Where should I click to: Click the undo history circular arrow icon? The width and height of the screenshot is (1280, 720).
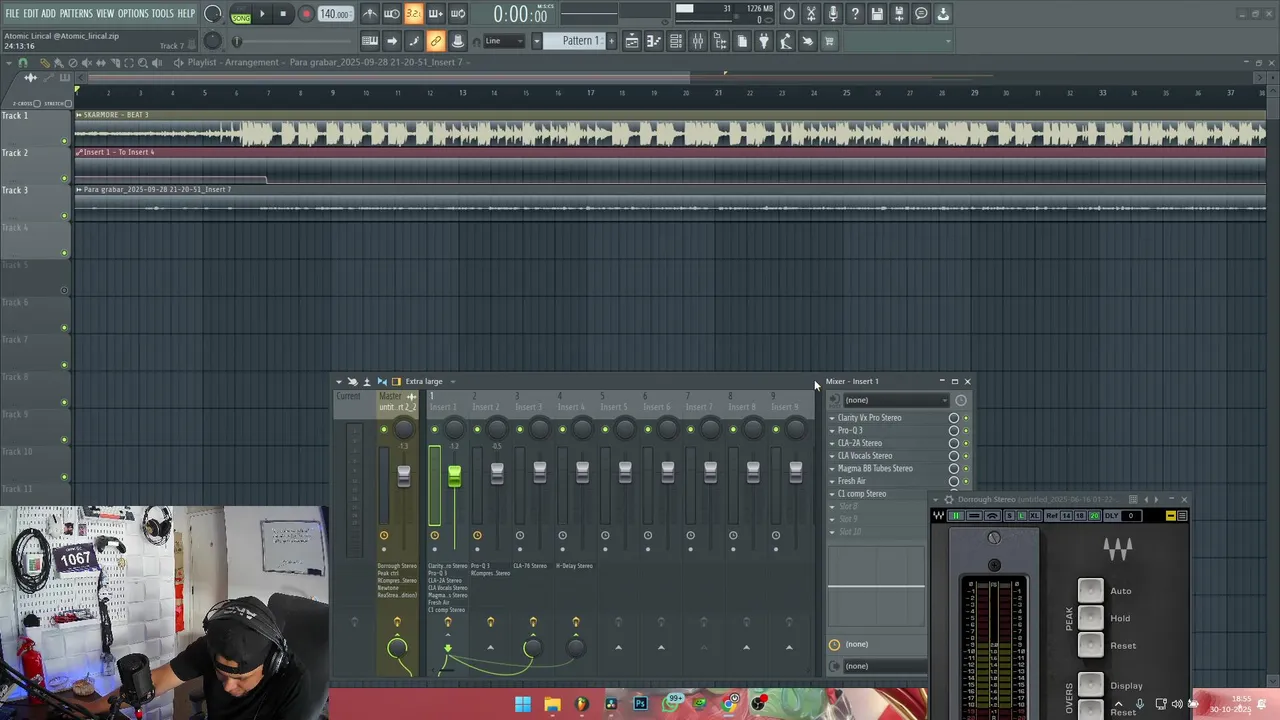click(x=789, y=14)
